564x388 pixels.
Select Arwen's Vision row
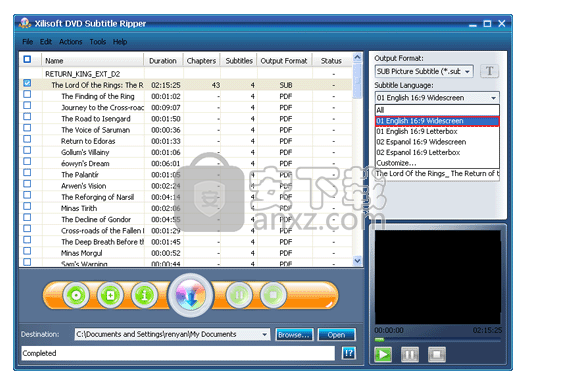coord(186,186)
